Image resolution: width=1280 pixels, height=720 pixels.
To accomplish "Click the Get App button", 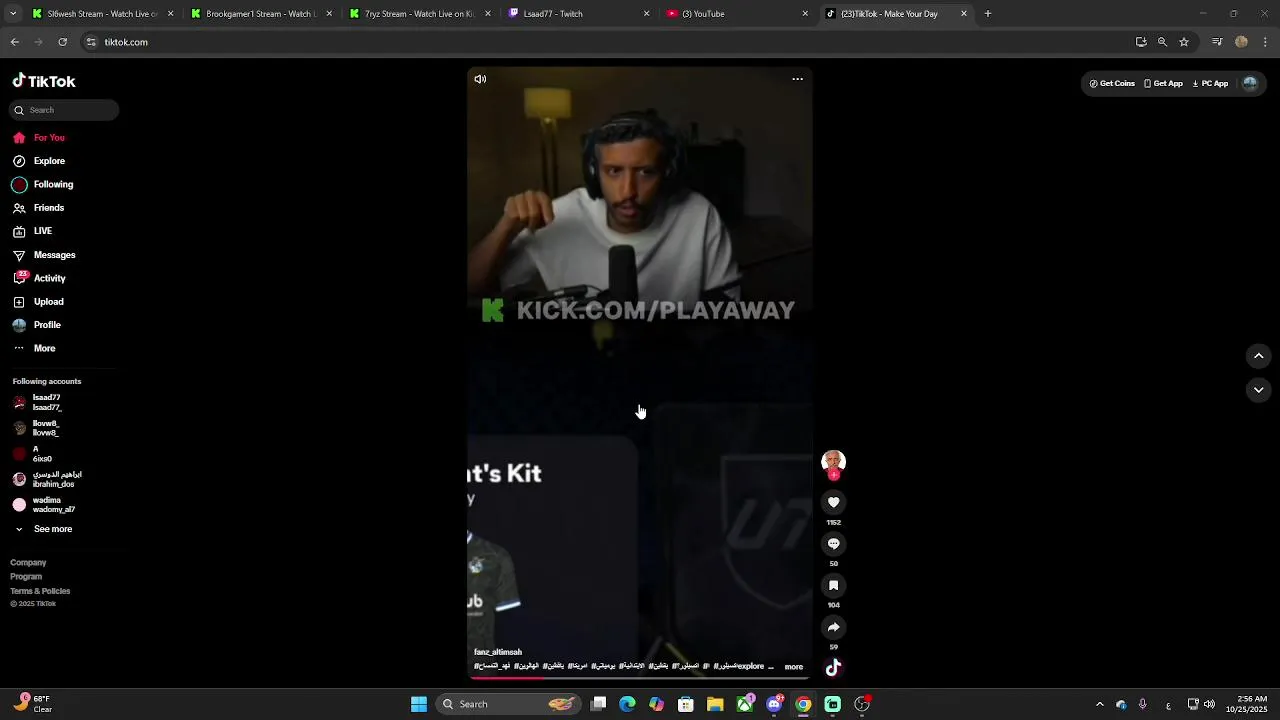I will (1163, 84).
